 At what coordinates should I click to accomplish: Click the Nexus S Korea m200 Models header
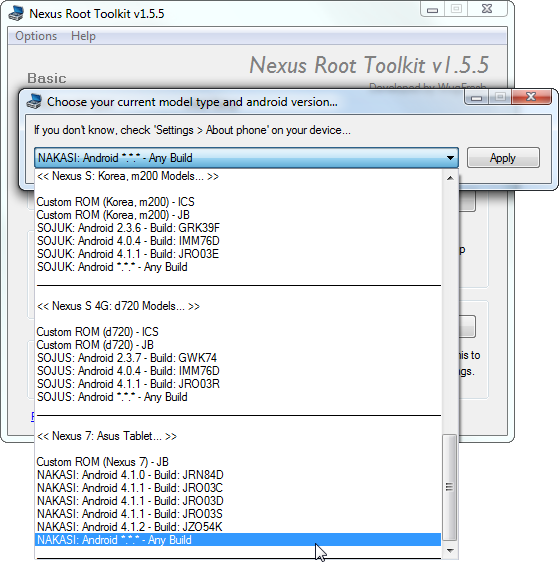pyautogui.click(x=238, y=176)
